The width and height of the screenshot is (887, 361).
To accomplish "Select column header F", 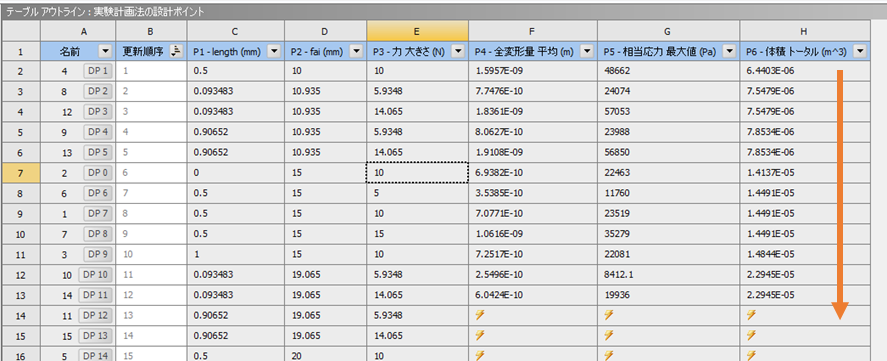I will (533, 32).
